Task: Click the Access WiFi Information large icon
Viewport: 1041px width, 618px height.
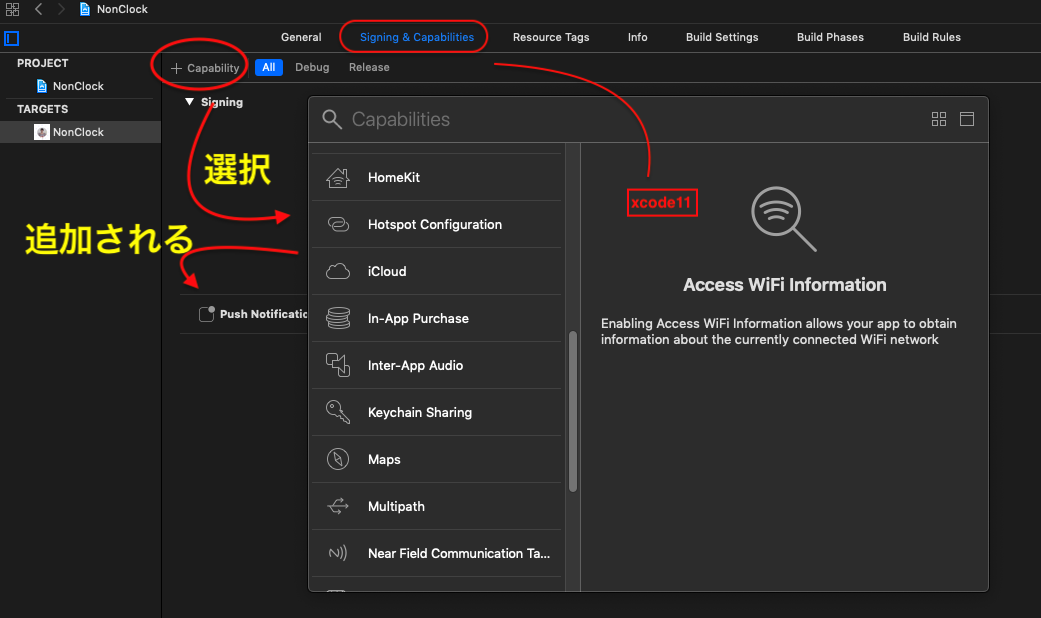Action: tap(783, 219)
